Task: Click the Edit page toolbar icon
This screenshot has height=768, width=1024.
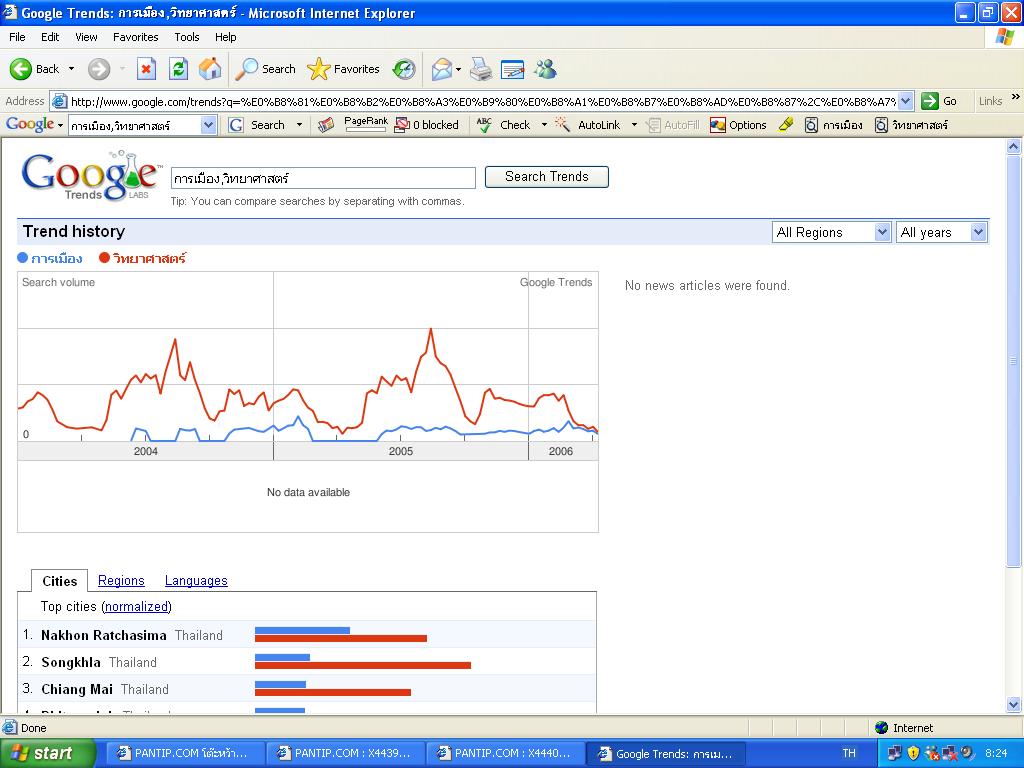Action: (x=513, y=69)
